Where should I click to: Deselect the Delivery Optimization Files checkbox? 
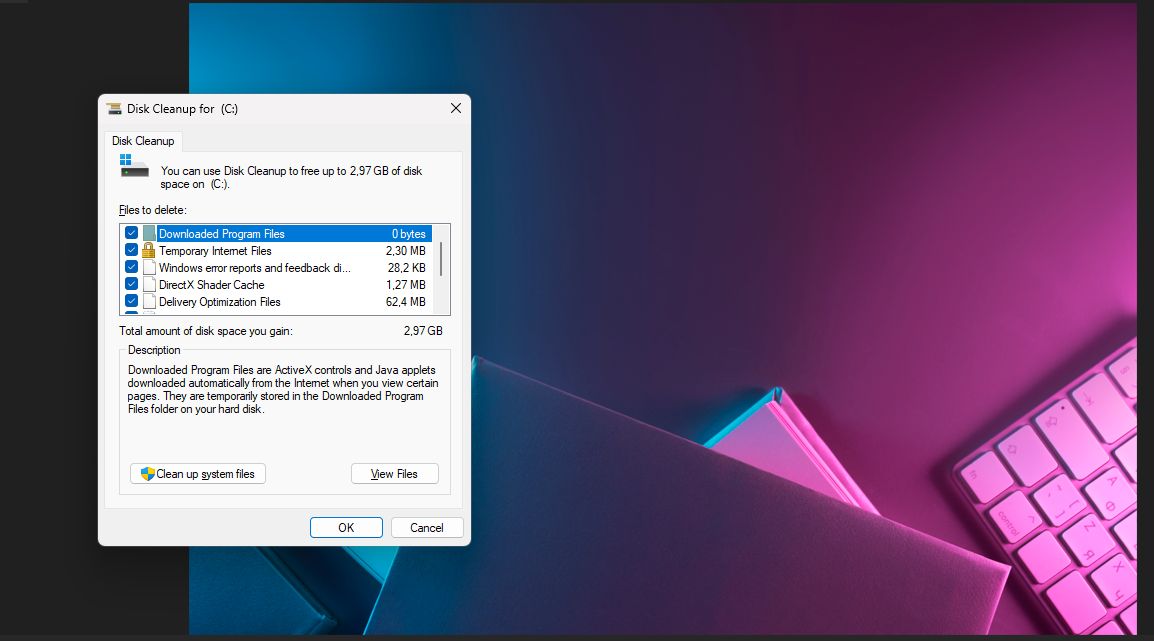click(131, 302)
